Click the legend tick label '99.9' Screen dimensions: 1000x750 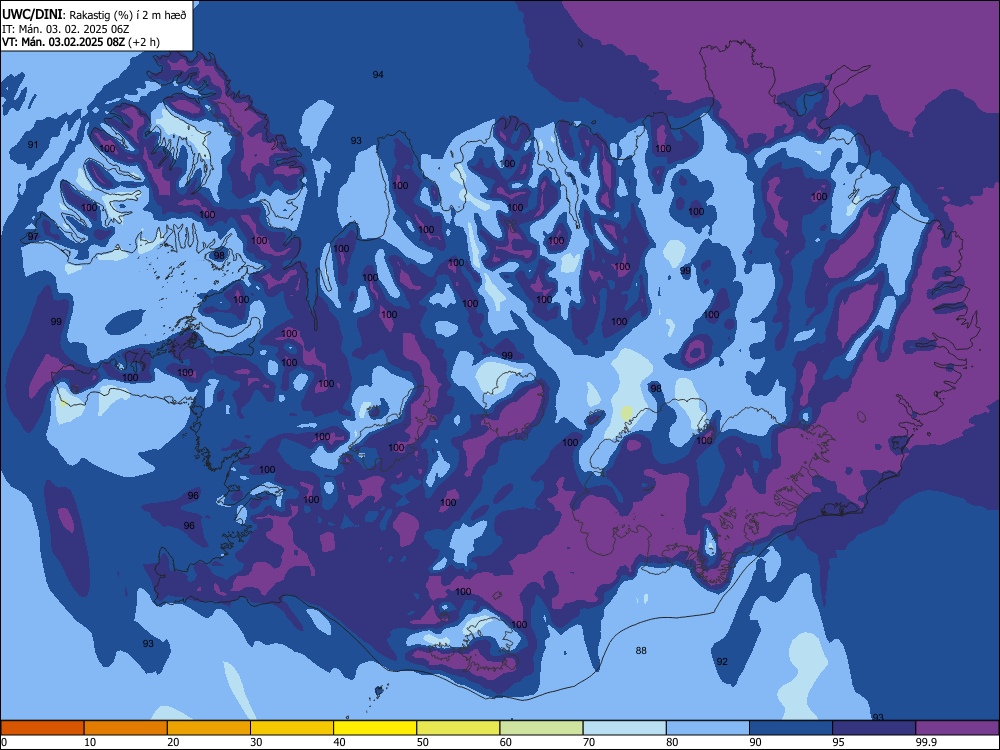[925, 742]
